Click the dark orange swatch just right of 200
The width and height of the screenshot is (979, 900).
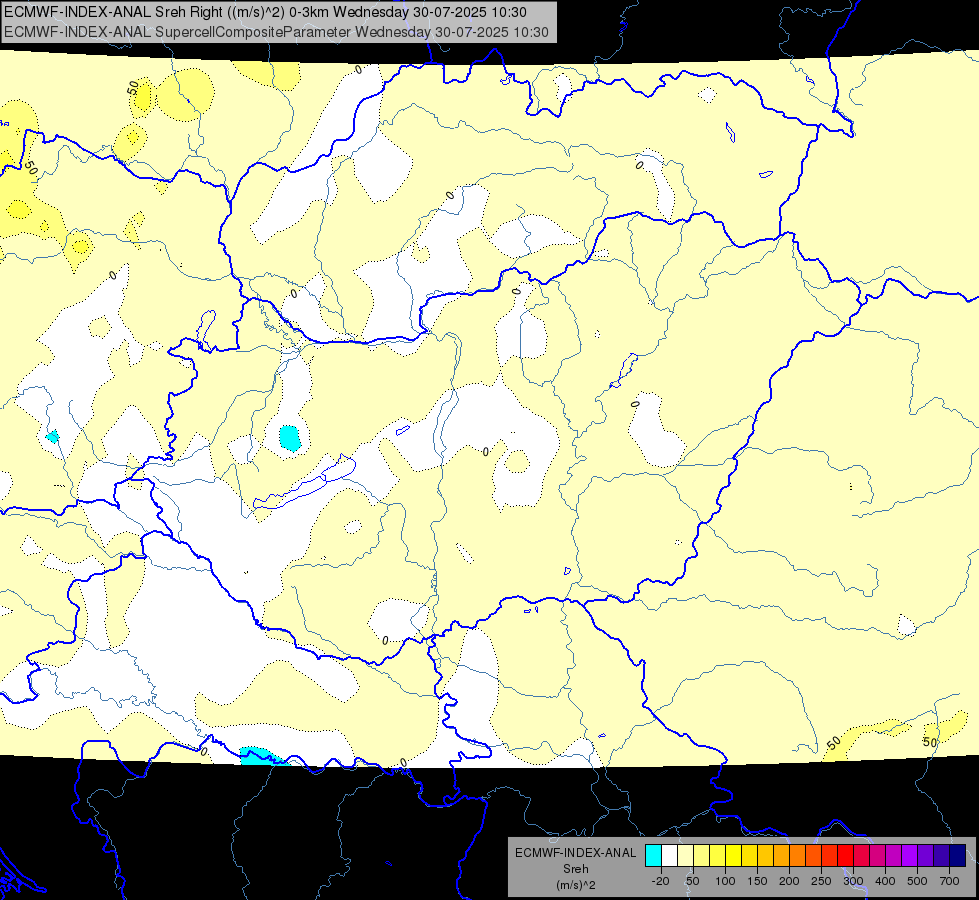click(797, 856)
